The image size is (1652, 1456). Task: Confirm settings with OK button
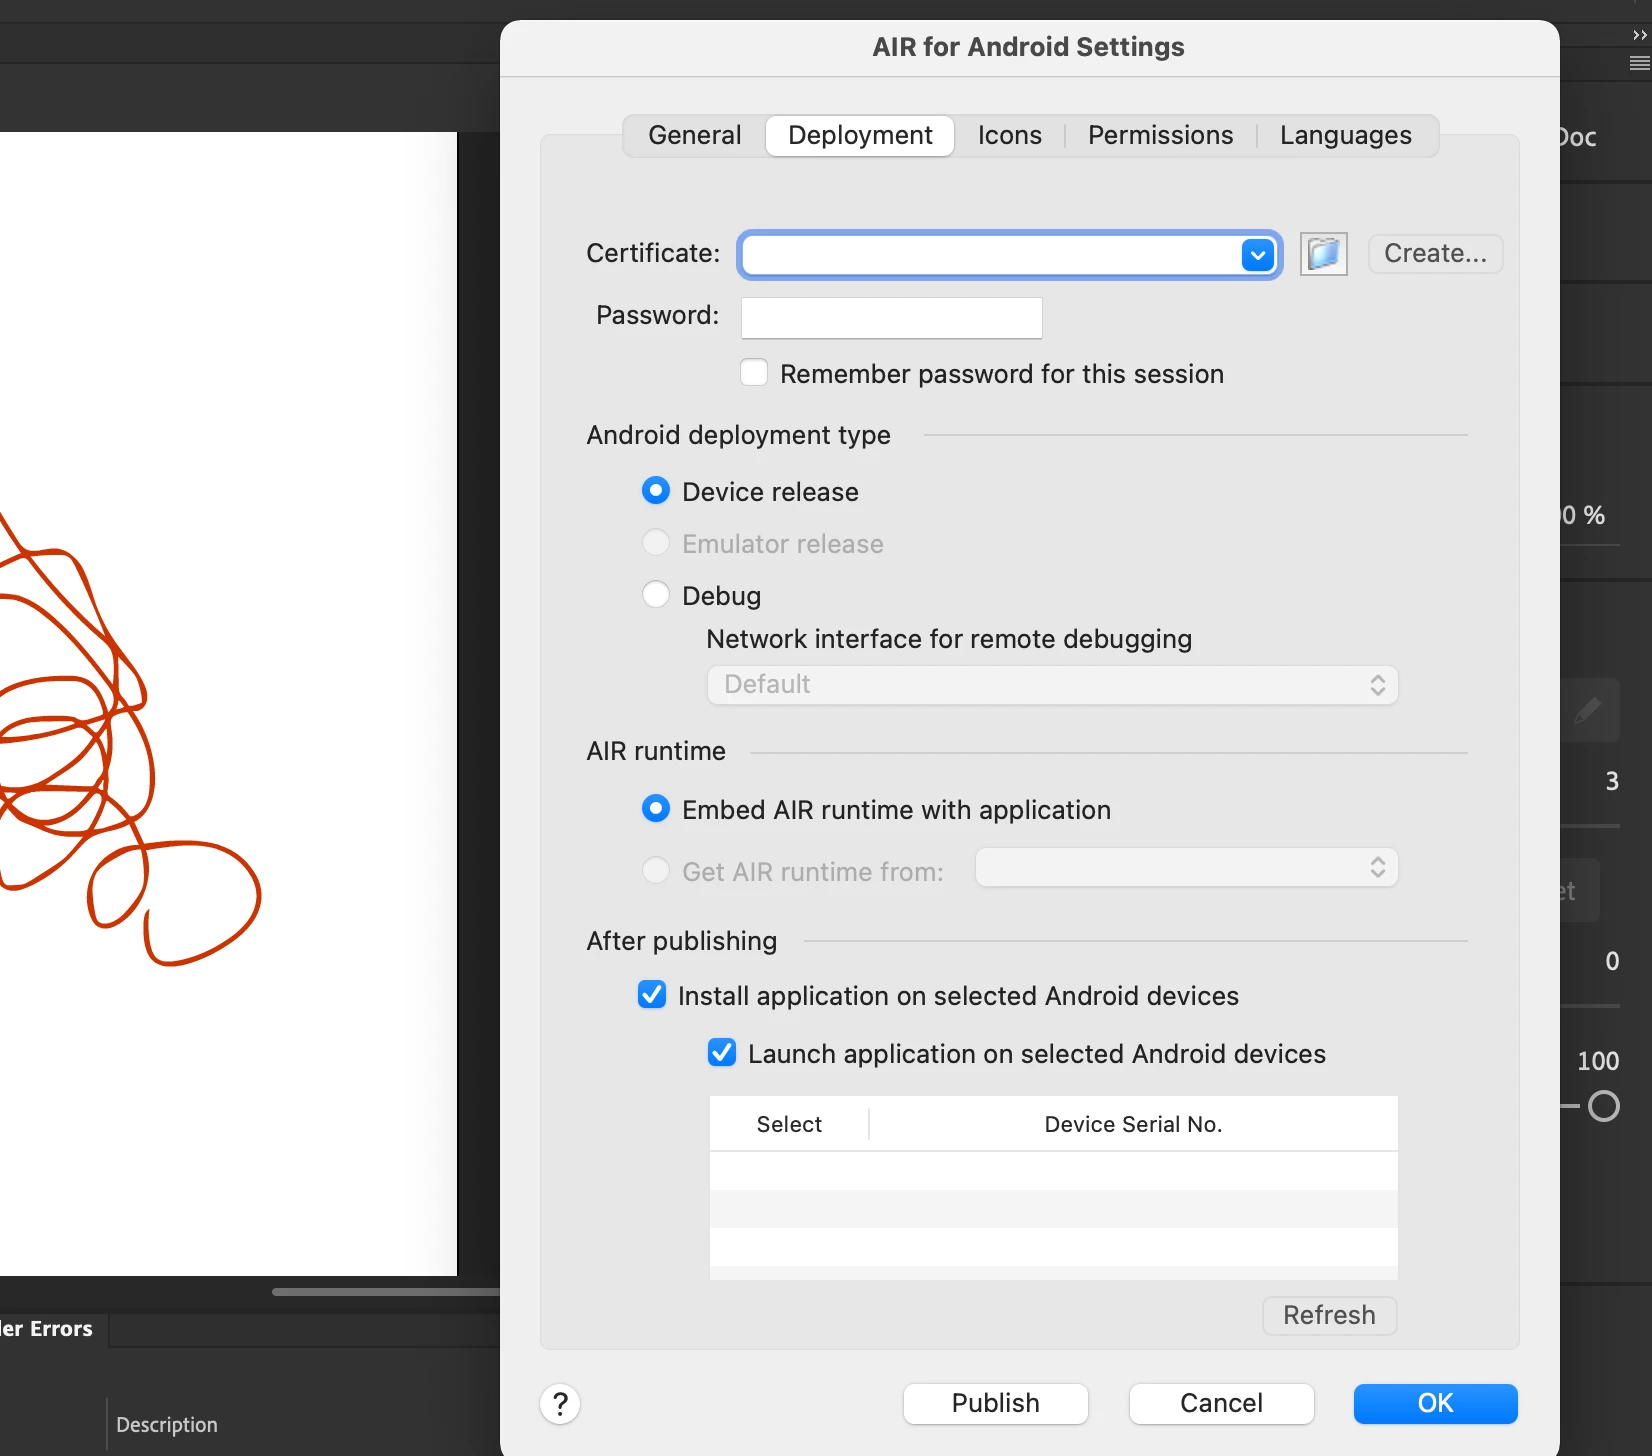click(1435, 1403)
